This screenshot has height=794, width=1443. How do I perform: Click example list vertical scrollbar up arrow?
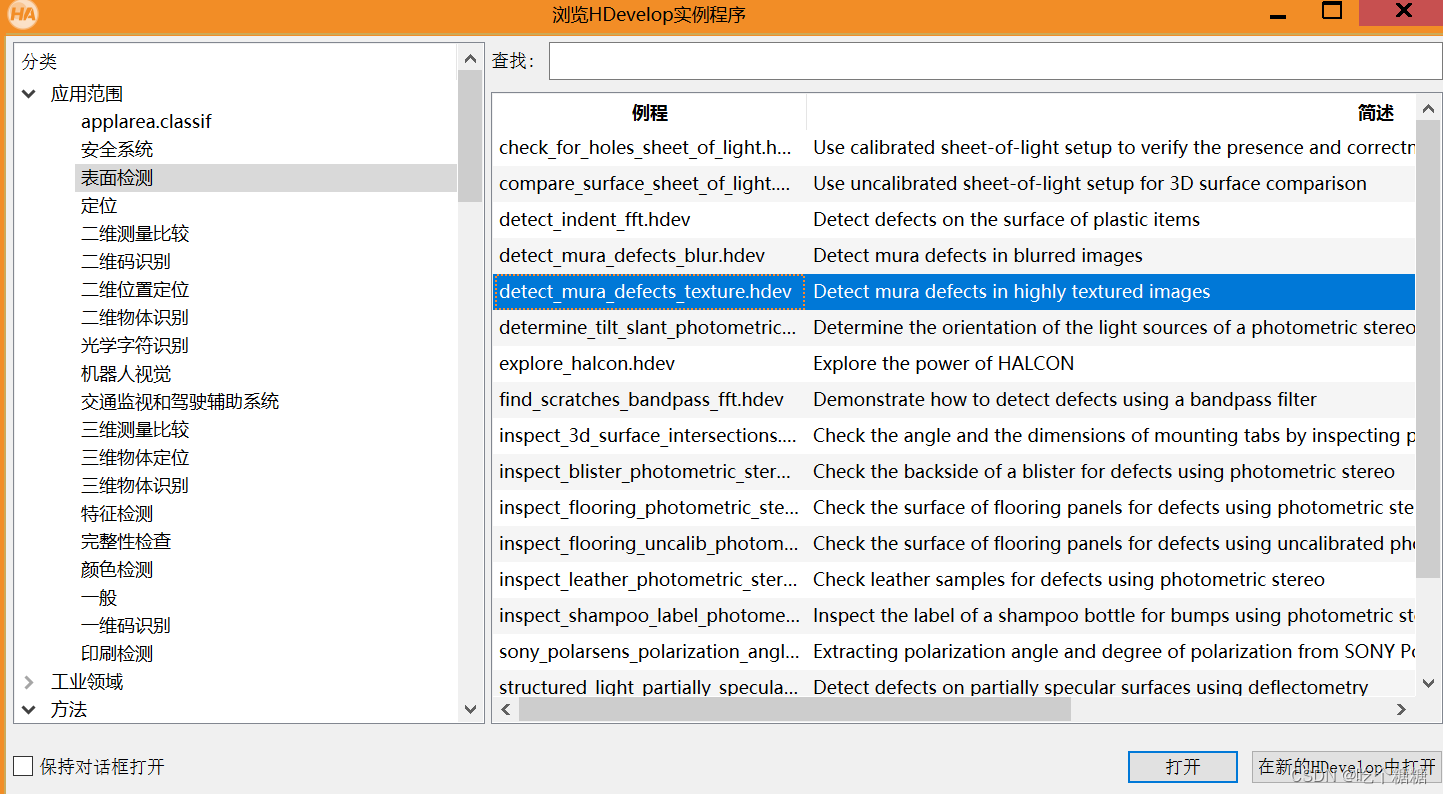[x=1428, y=108]
